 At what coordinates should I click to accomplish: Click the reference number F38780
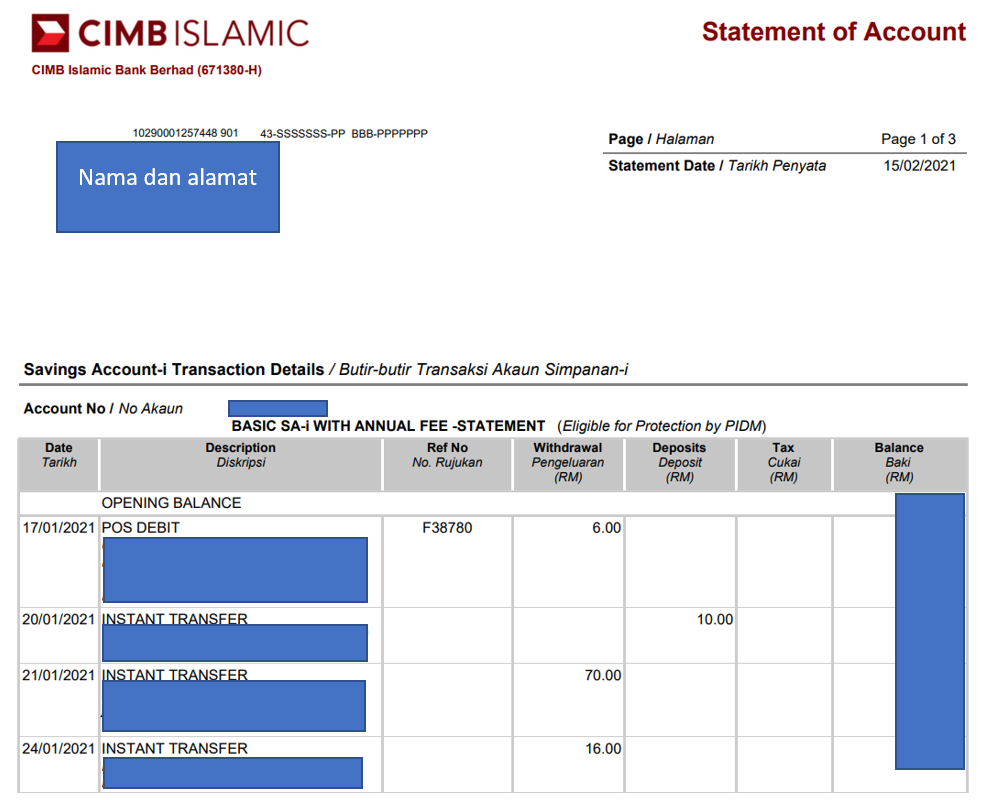(x=447, y=527)
